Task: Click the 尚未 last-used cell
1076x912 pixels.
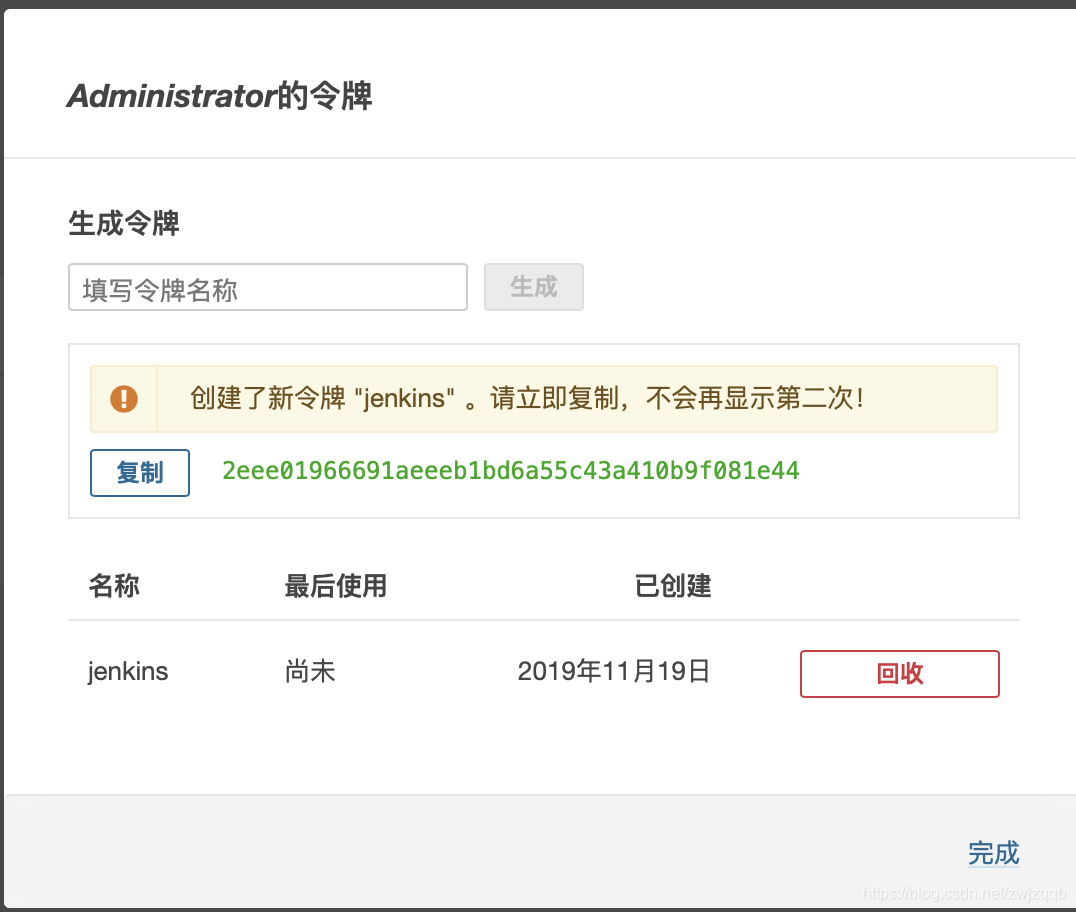Action: tap(310, 671)
